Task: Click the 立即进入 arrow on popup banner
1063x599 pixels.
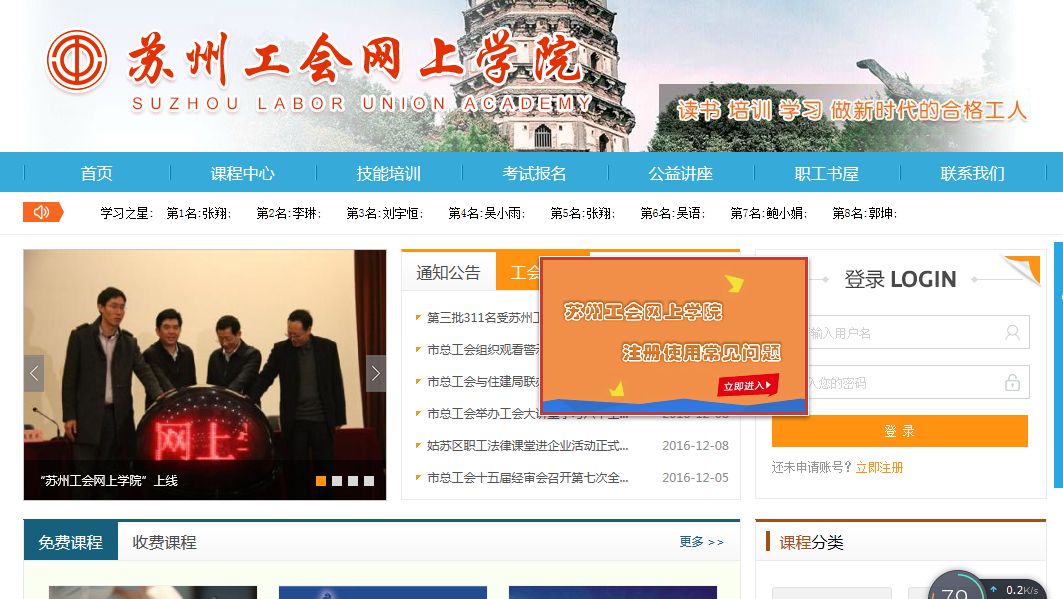Action: 748,385
